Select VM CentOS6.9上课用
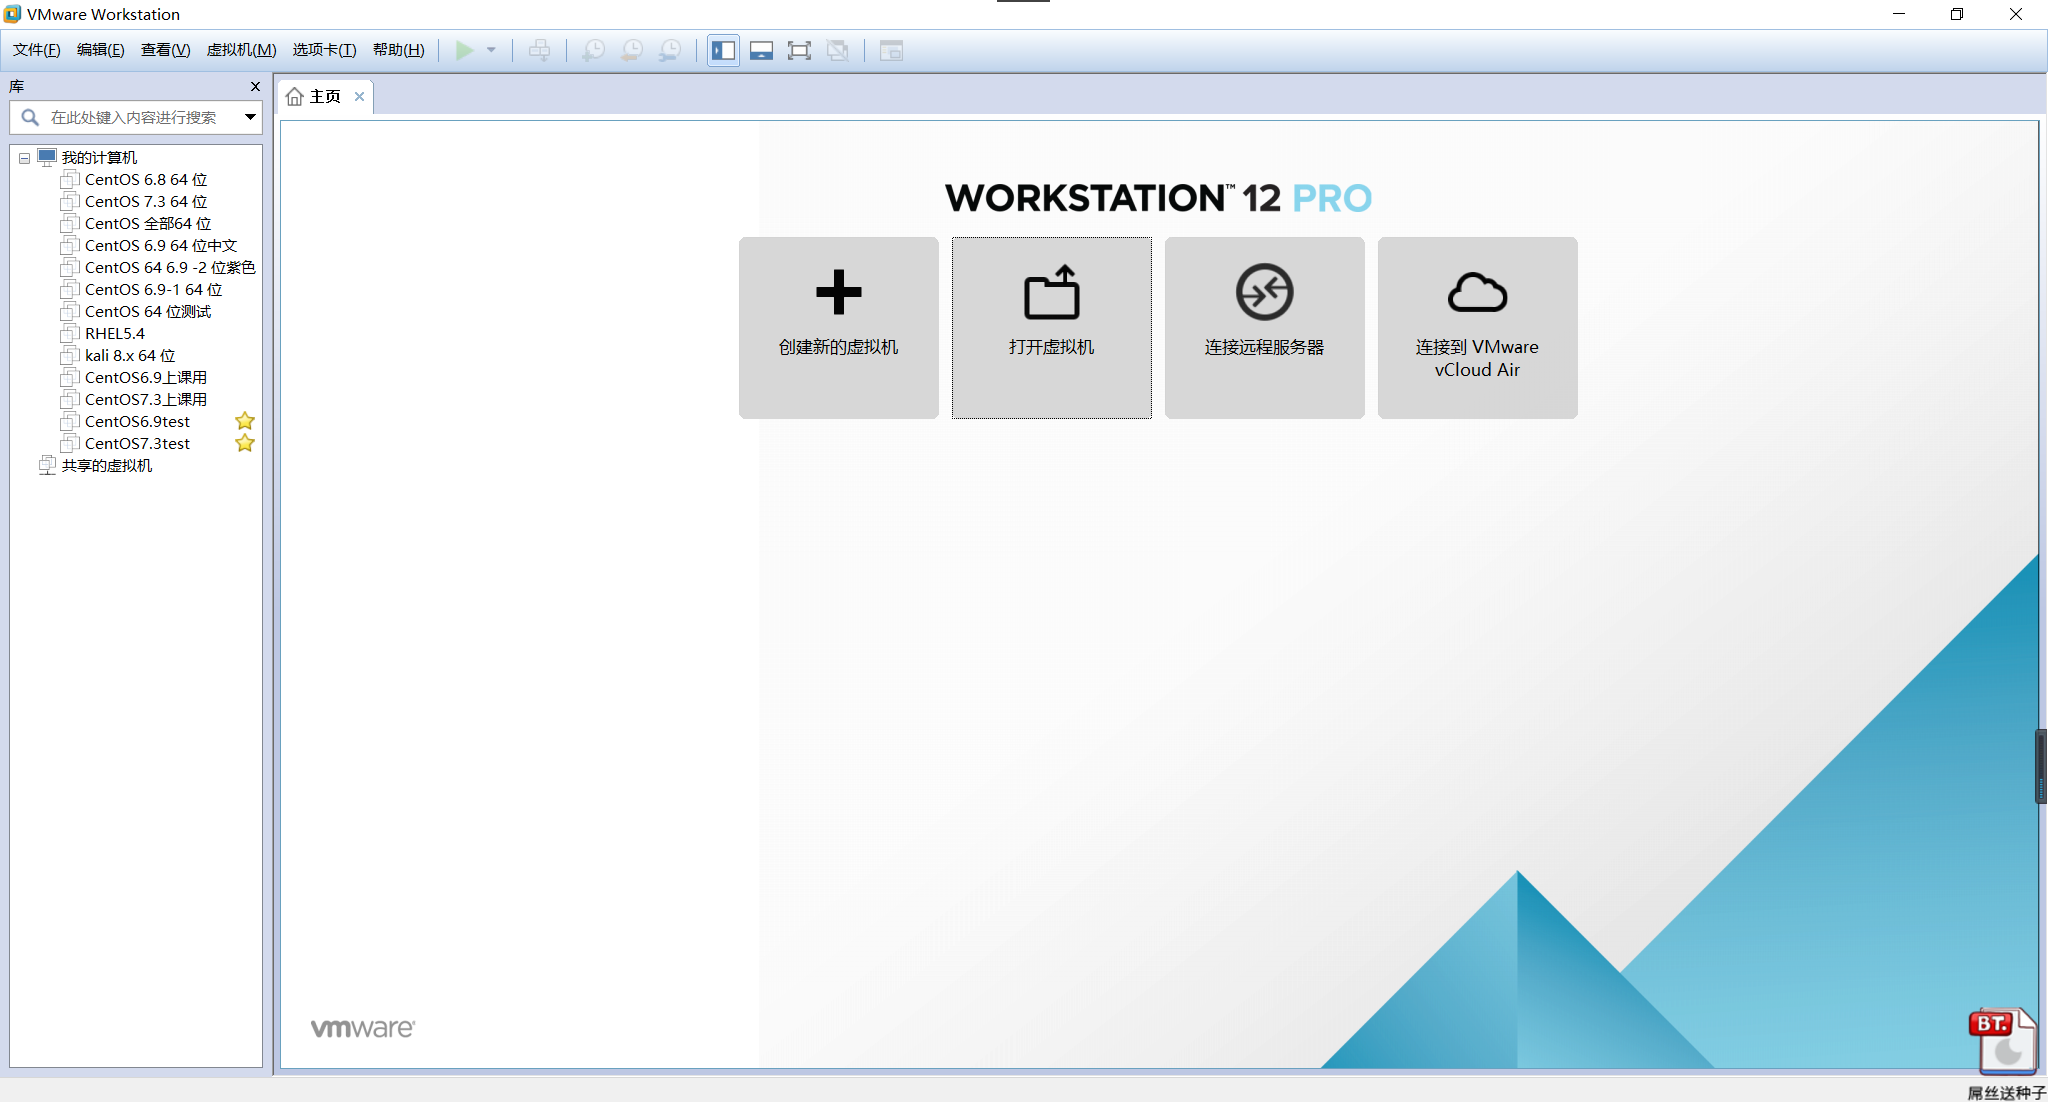This screenshot has height=1102, width=2048. 146,378
